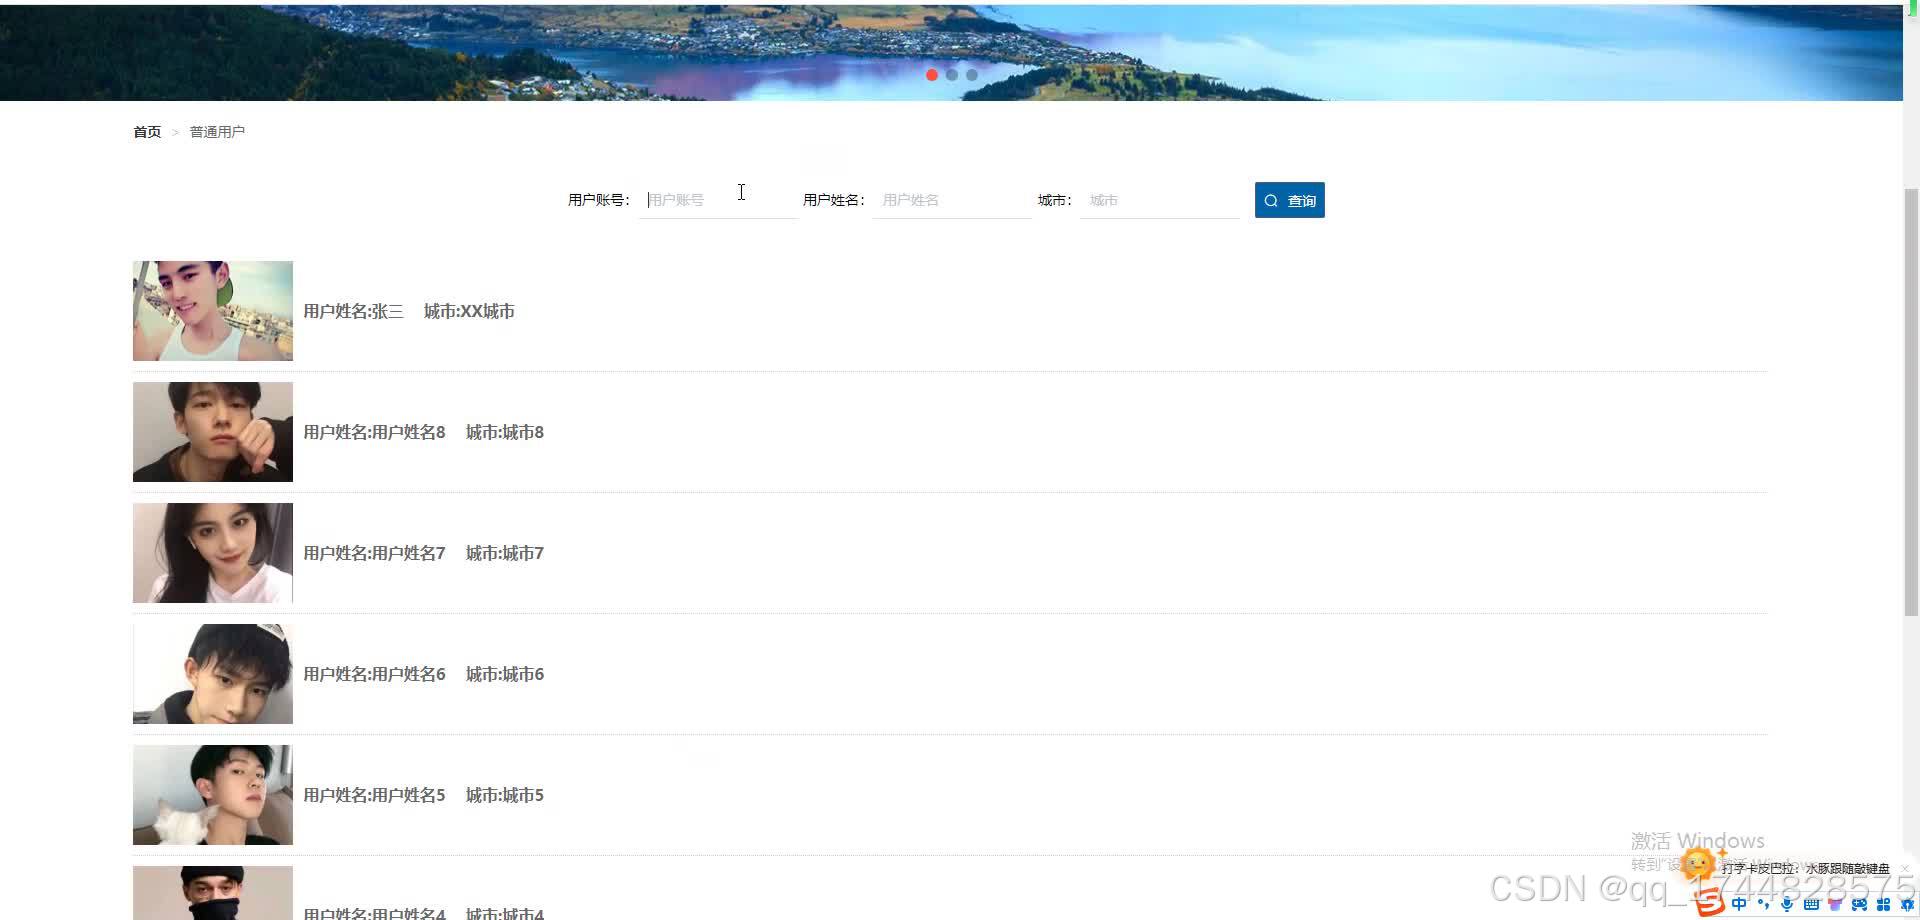
Task: Open 用户姓名8's profile photo
Action: (213, 432)
